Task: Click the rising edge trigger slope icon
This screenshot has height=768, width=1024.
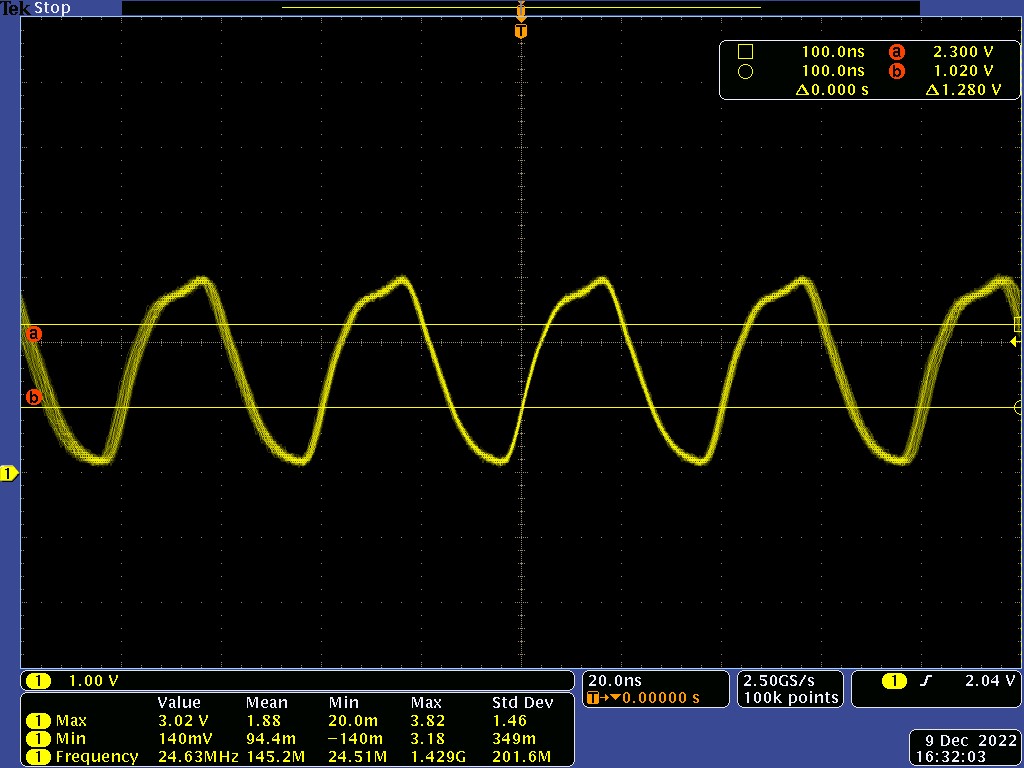Action: tap(927, 681)
